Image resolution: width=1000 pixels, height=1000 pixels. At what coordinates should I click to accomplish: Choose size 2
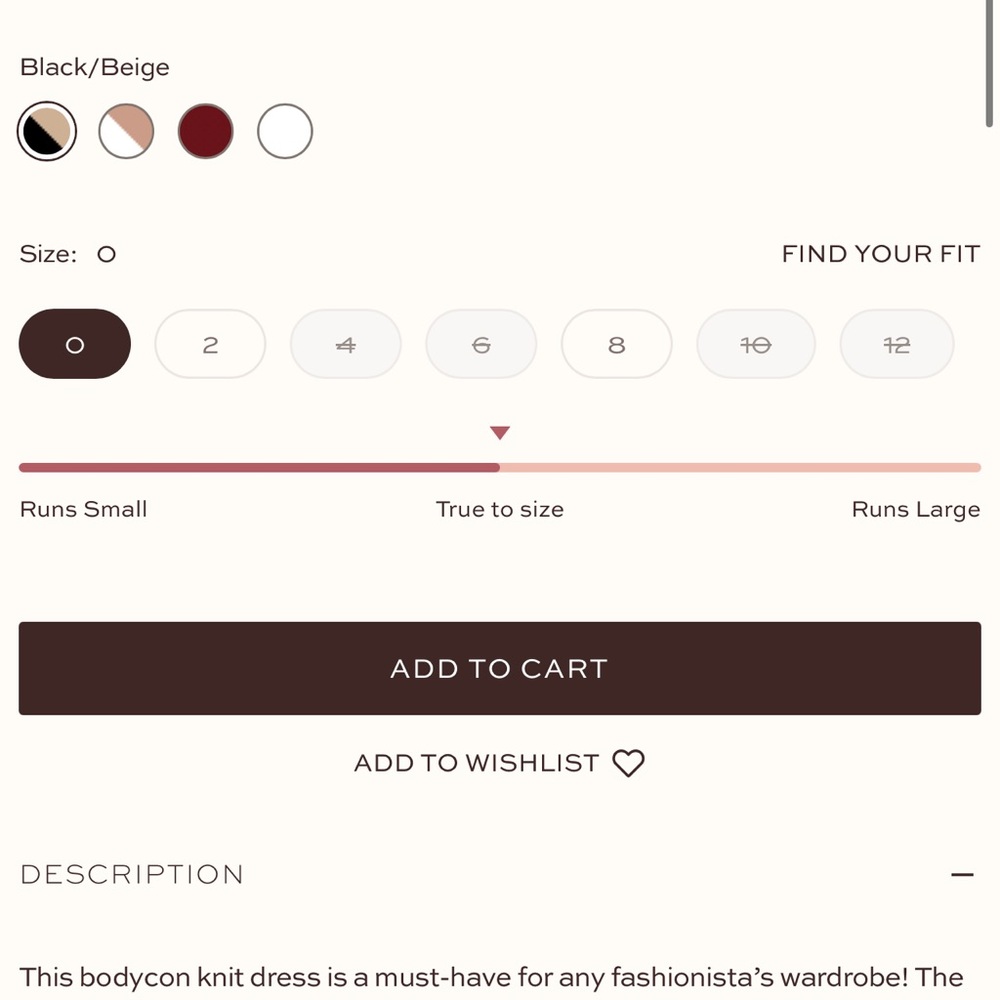click(210, 344)
